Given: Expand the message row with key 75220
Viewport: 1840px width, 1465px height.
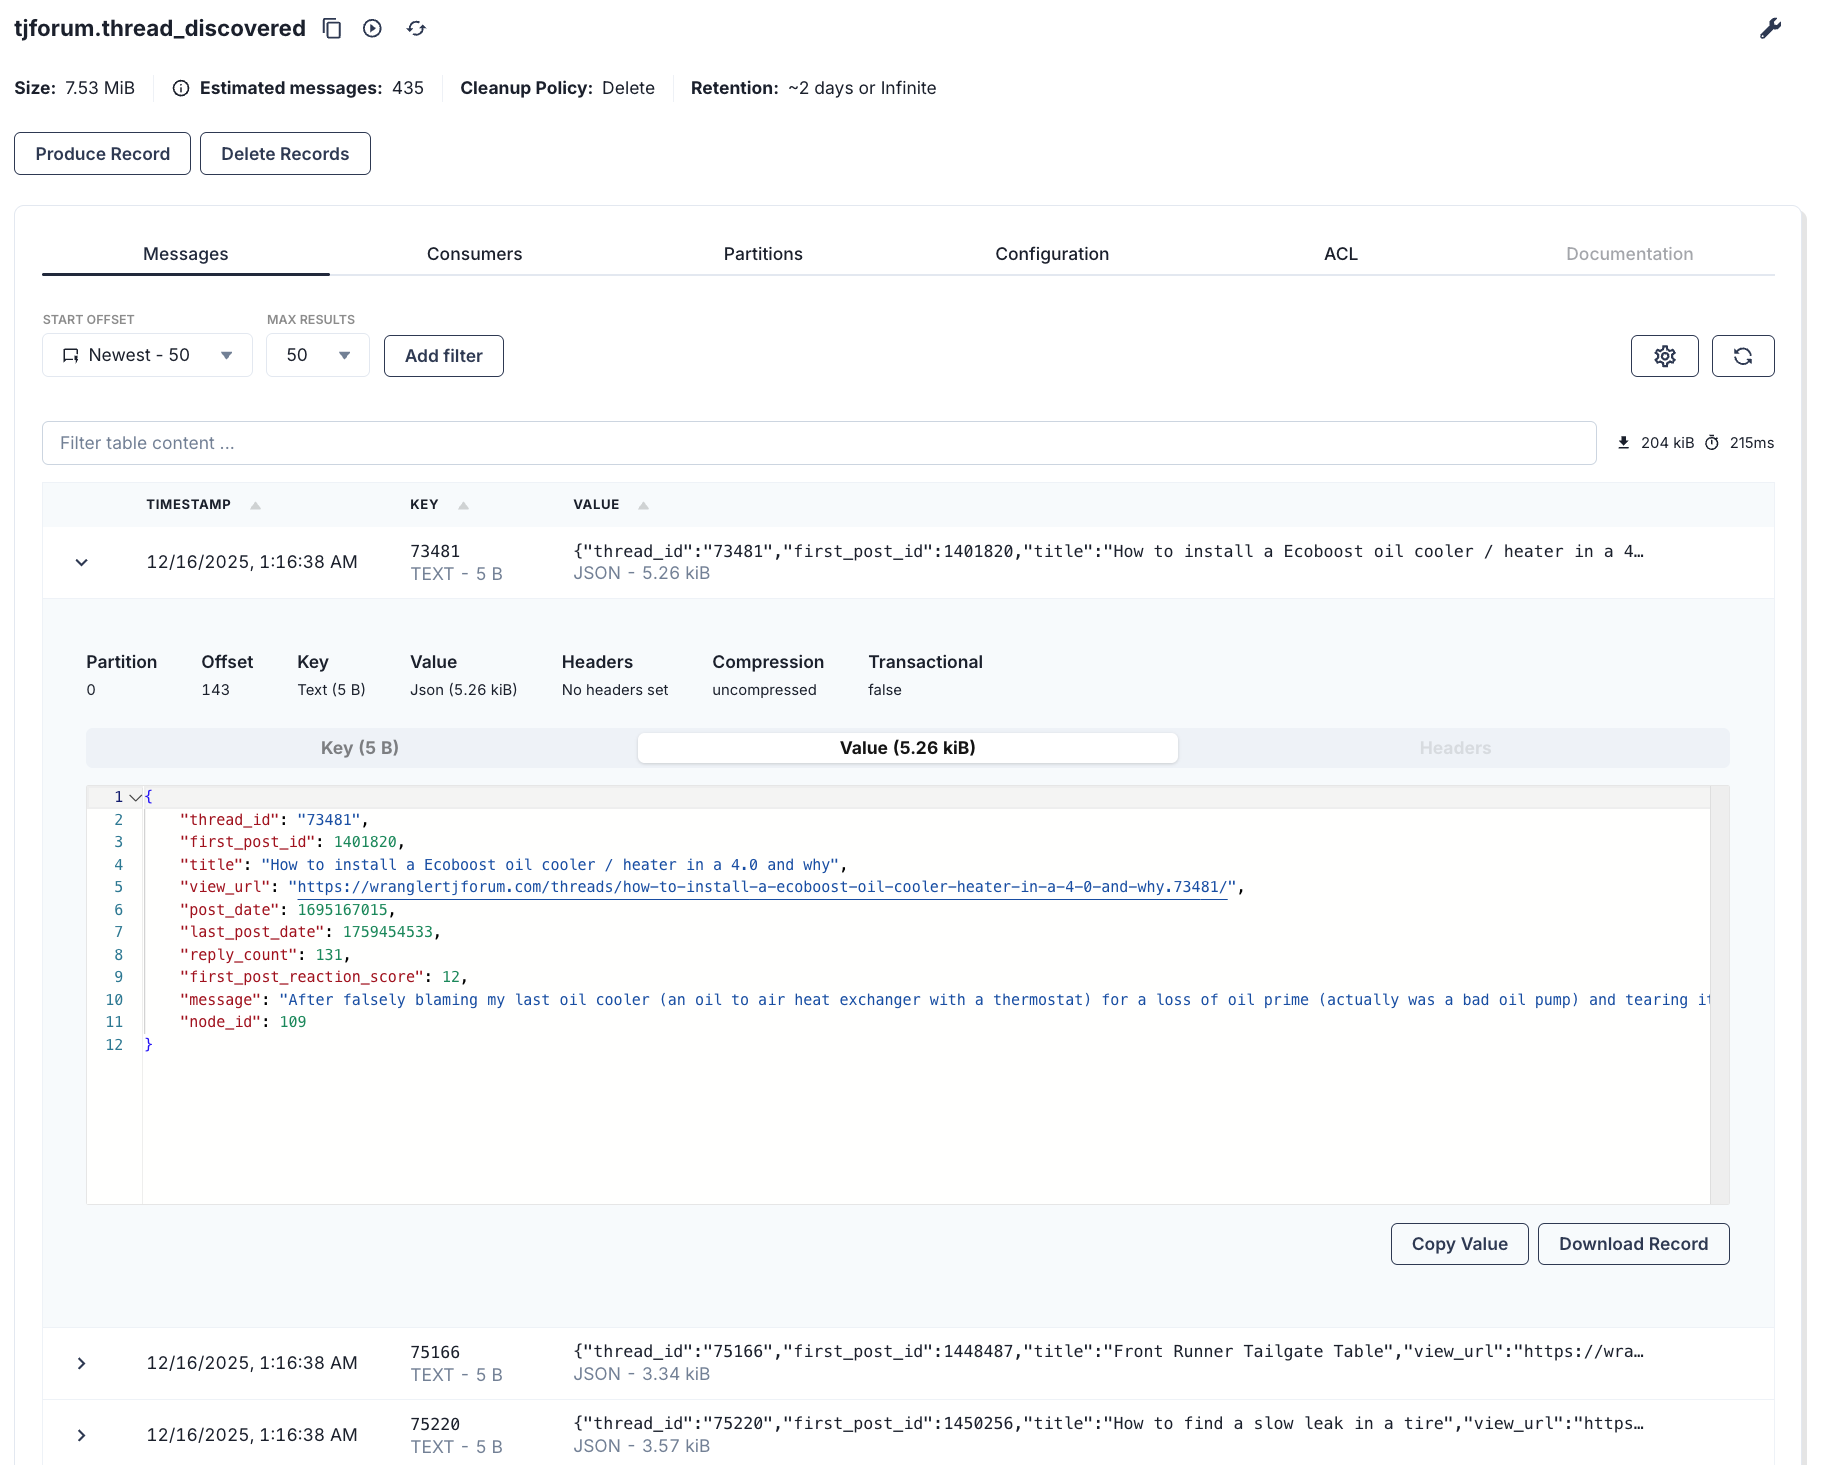Looking at the screenshot, I should tap(82, 1435).
